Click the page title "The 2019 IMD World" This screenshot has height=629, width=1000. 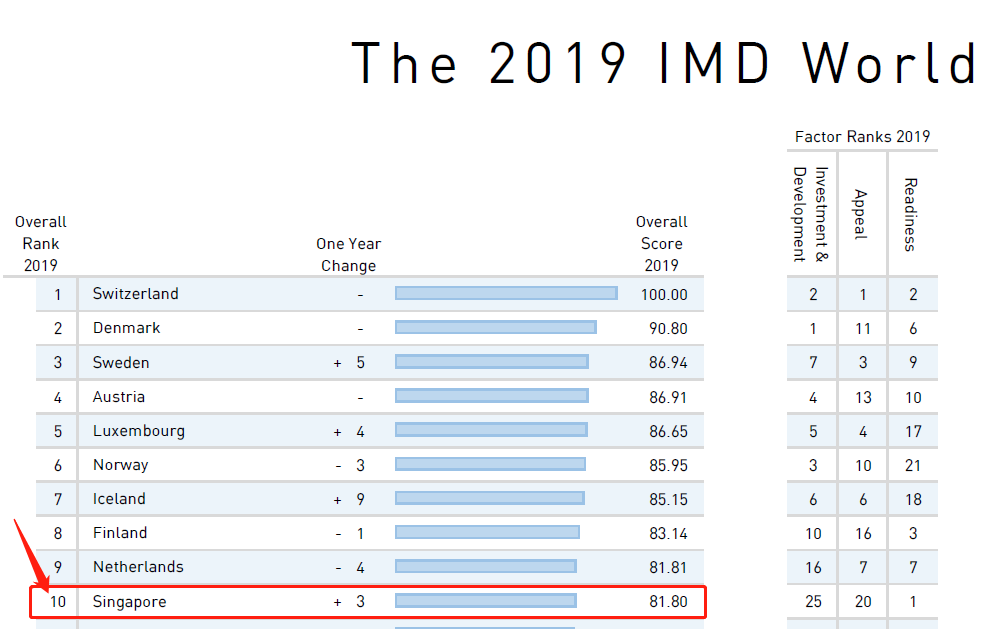coord(664,63)
